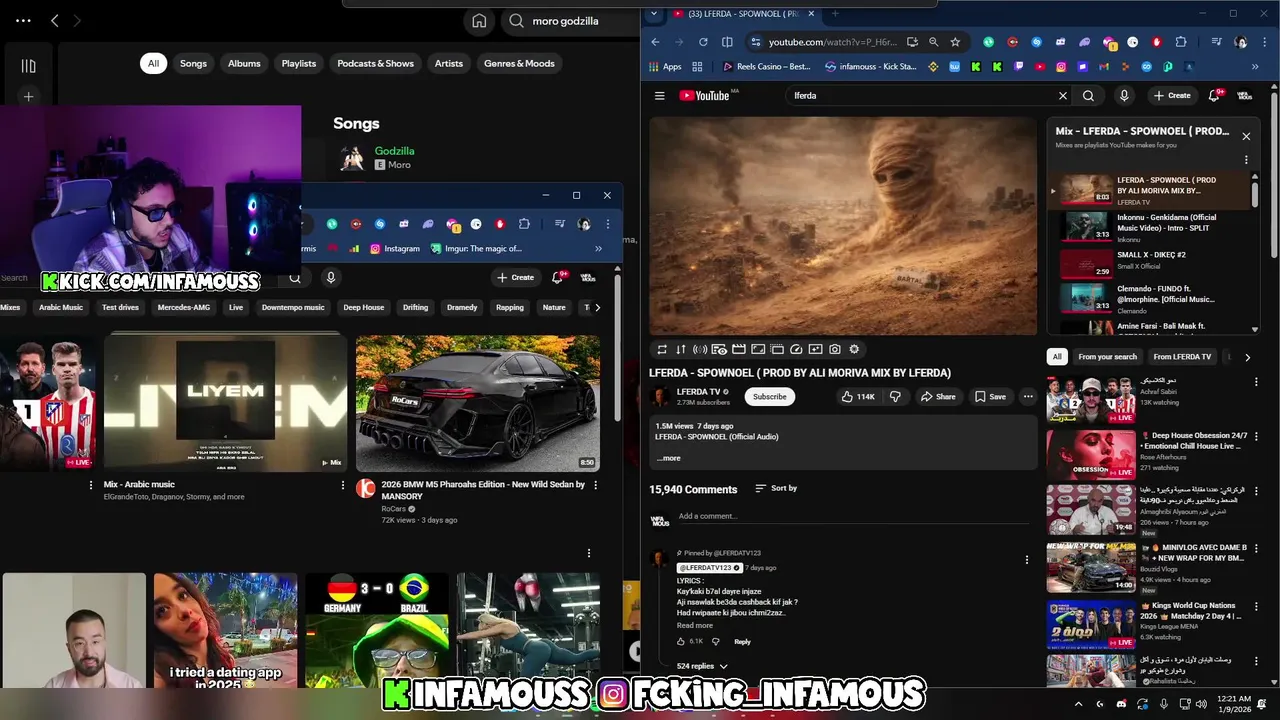Click the YouTube logo in the right window
Screen dimensions: 1280x720
[x=705, y=96]
